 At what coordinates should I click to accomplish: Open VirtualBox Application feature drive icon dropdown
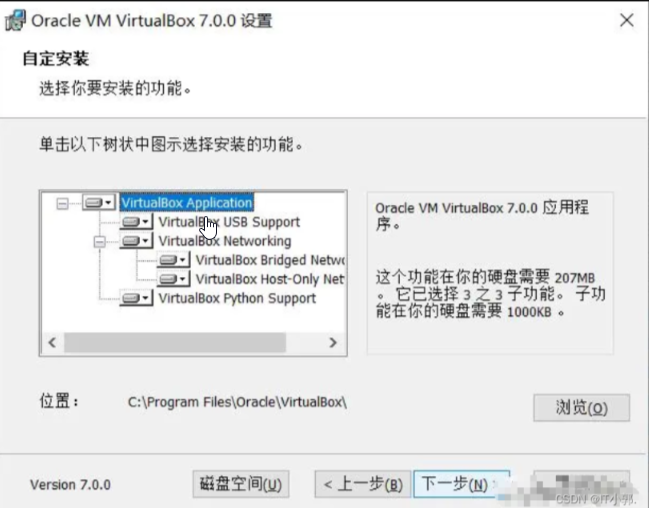pos(99,202)
